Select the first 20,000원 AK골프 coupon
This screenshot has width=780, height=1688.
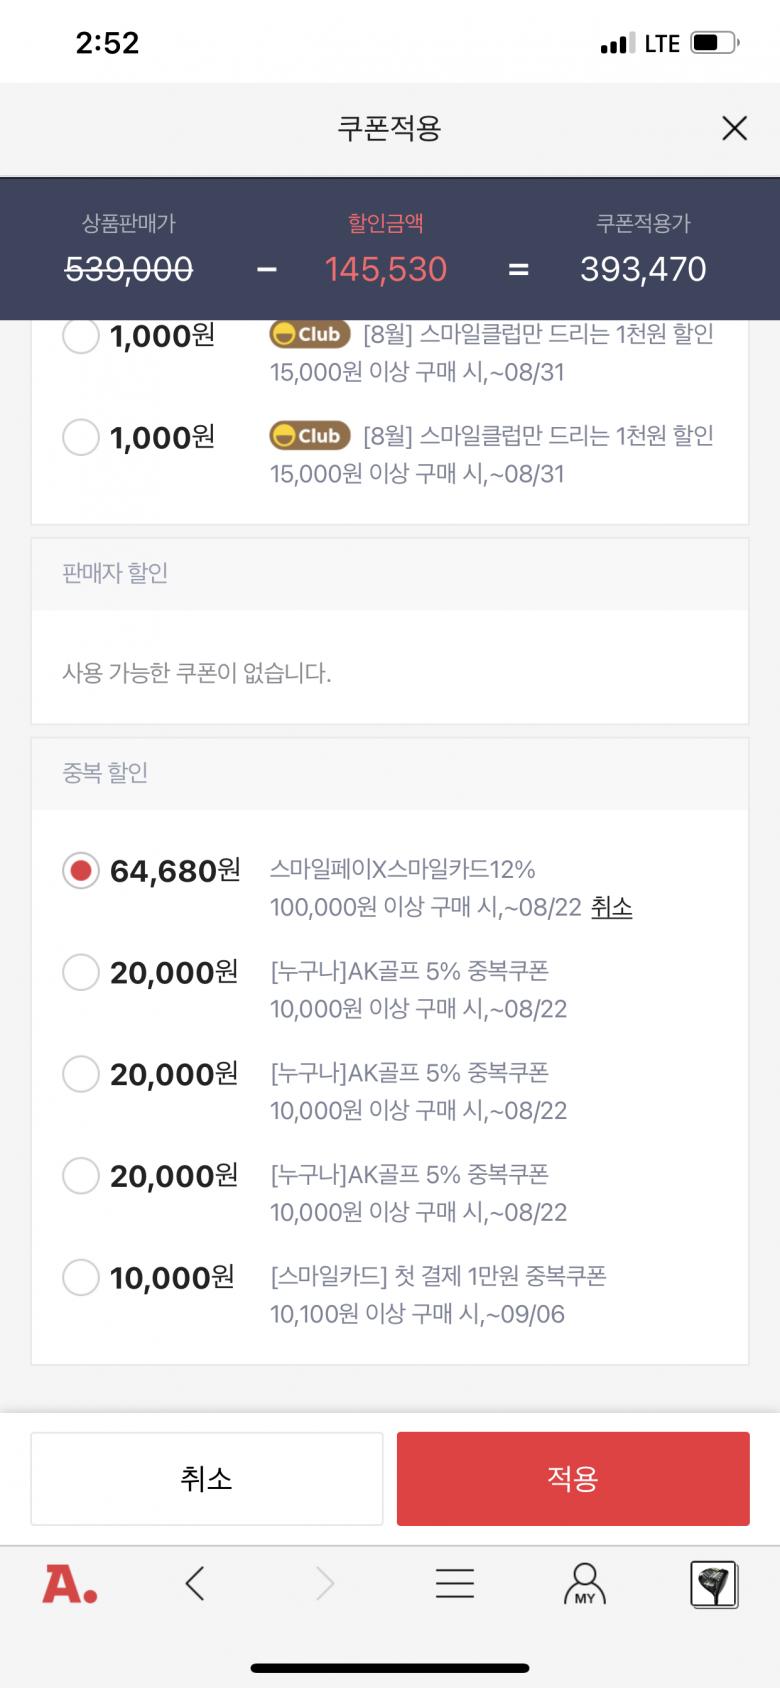click(81, 972)
